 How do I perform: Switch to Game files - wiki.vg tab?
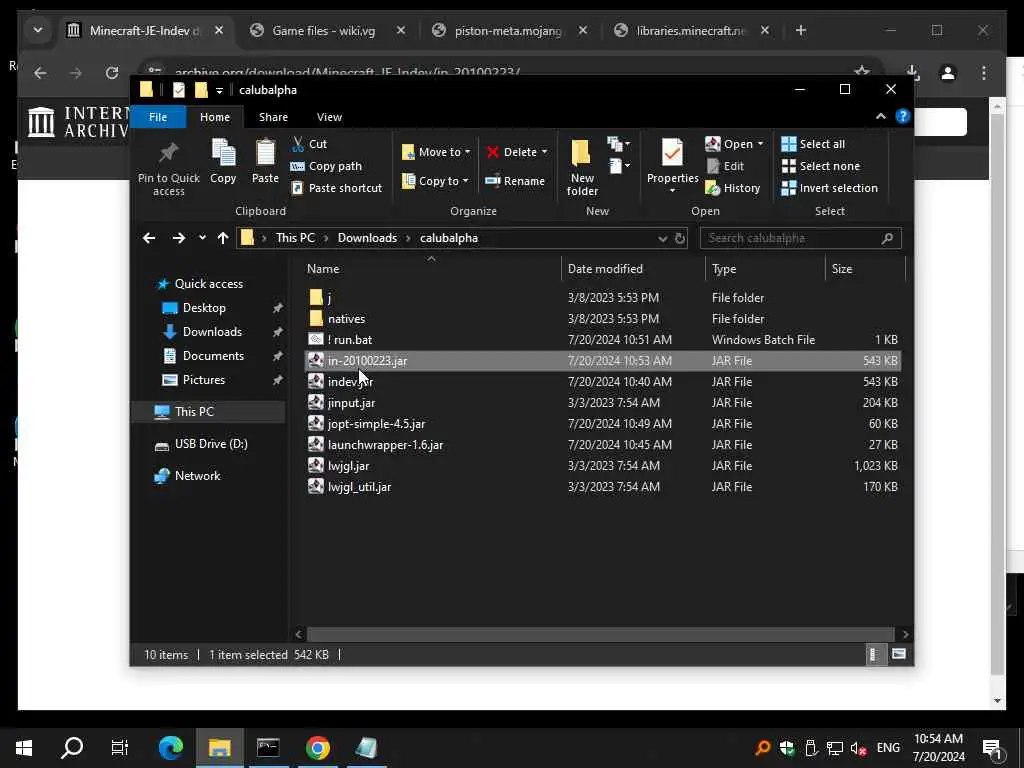click(323, 31)
